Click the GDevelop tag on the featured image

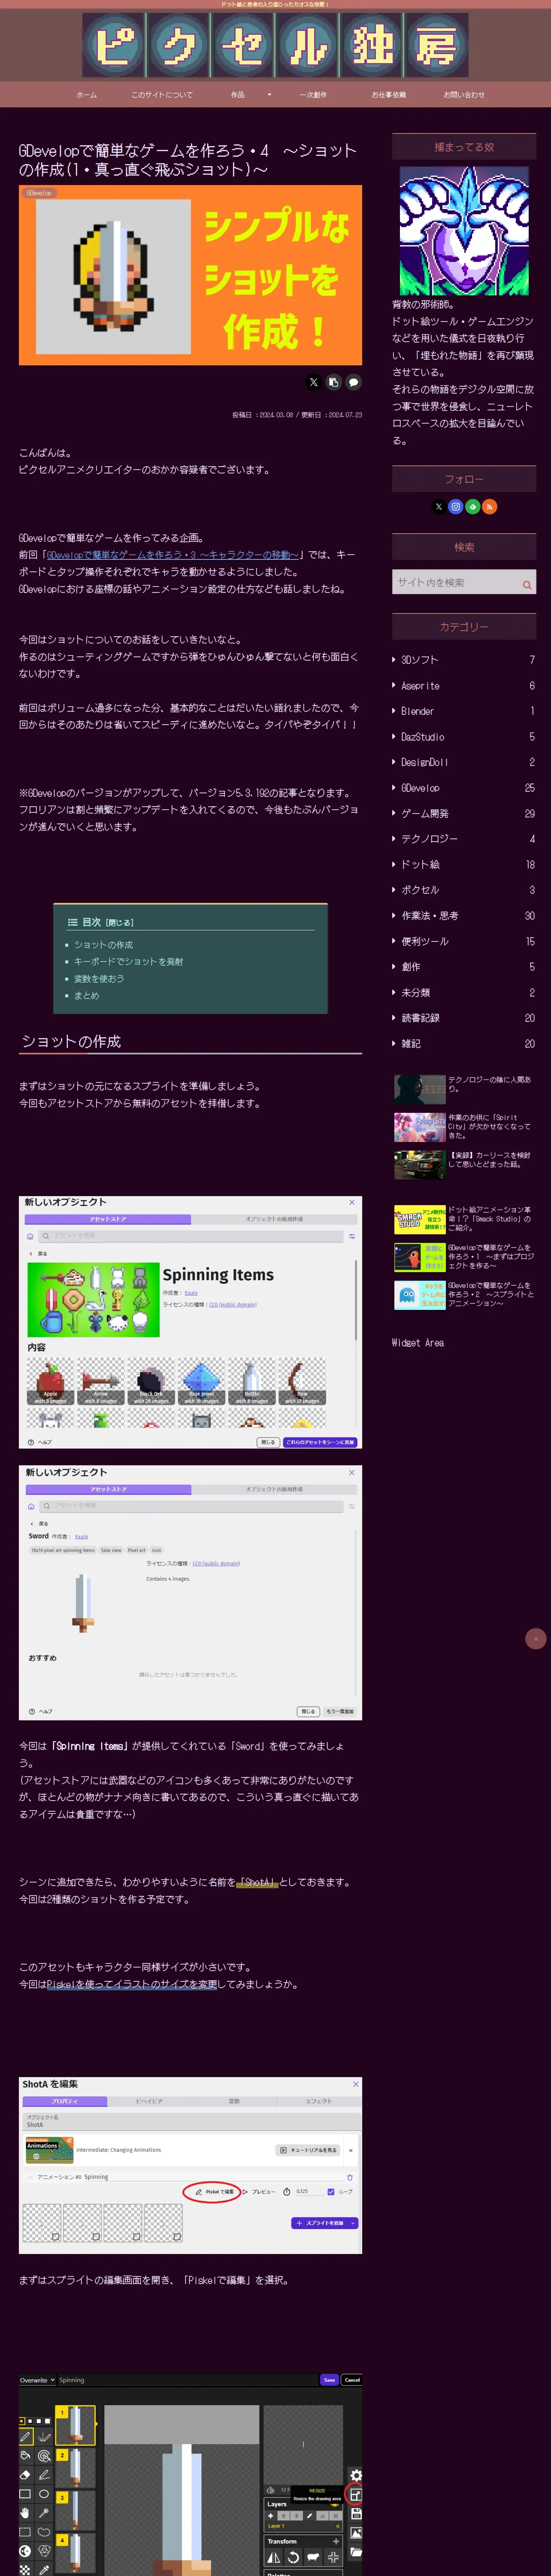[39, 193]
